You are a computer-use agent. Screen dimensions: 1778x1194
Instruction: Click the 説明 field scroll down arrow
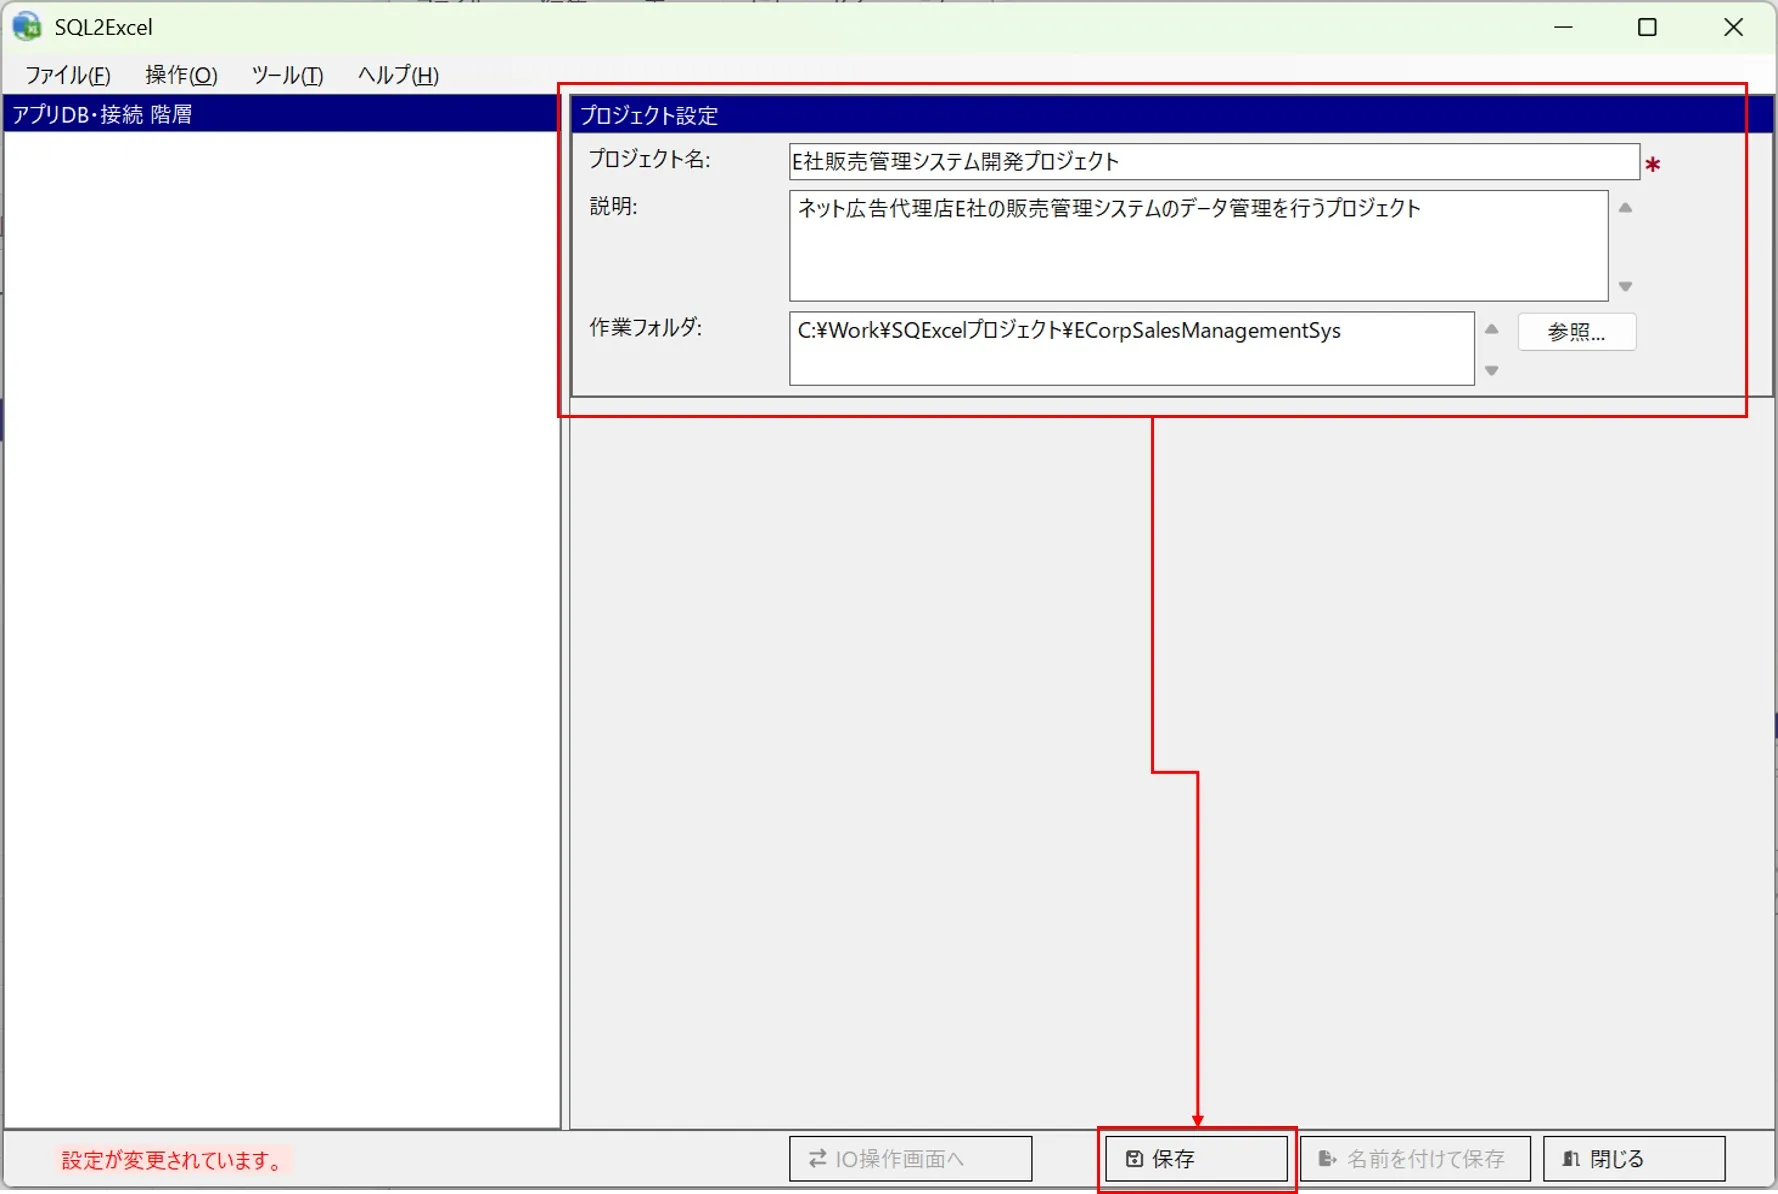1625,287
